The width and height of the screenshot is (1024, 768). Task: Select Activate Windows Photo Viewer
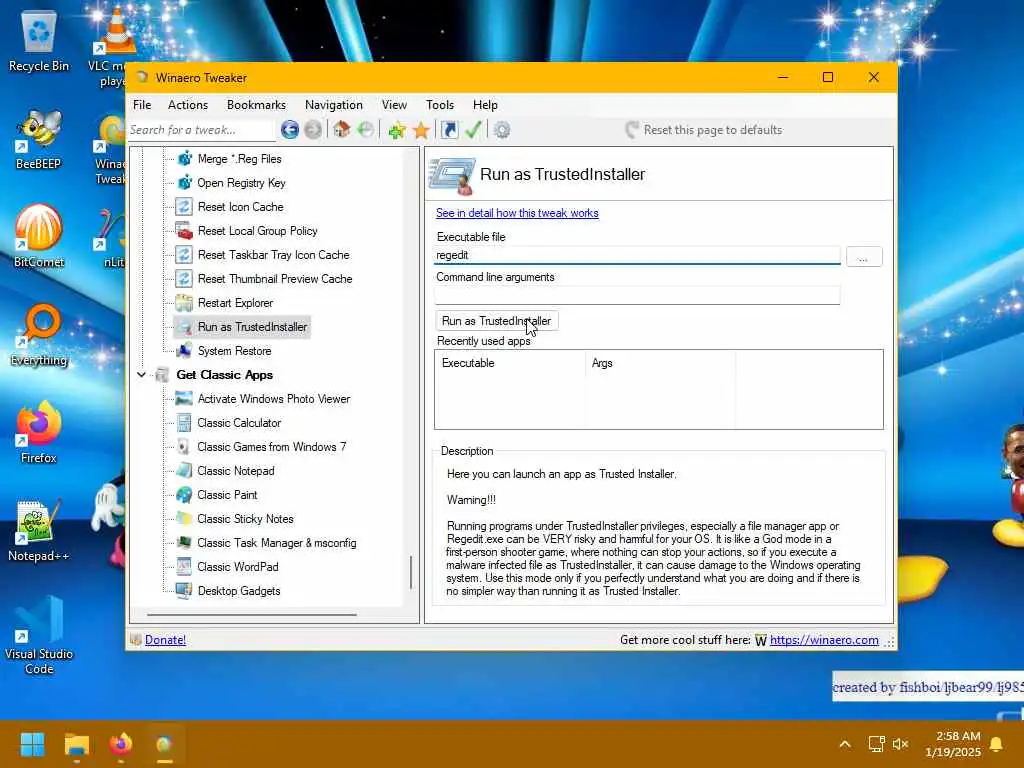click(274, 399)
